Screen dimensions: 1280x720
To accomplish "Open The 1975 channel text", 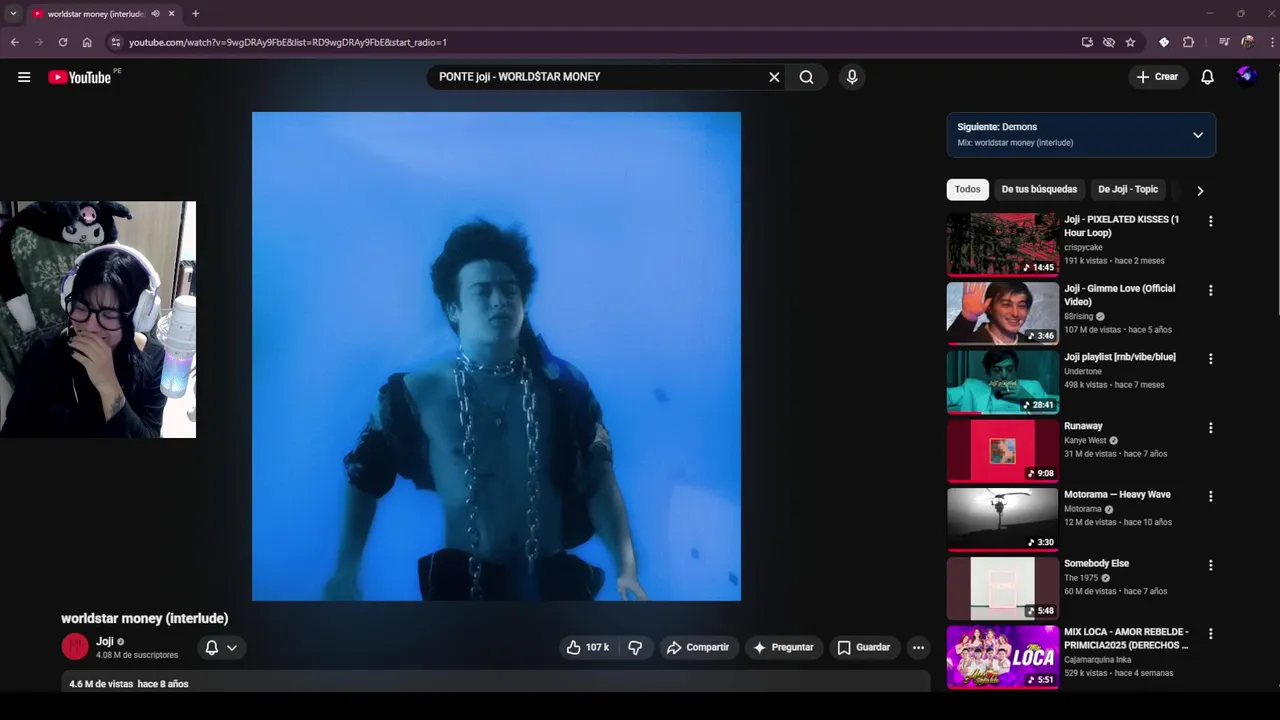I will [x=1081, y=578].
